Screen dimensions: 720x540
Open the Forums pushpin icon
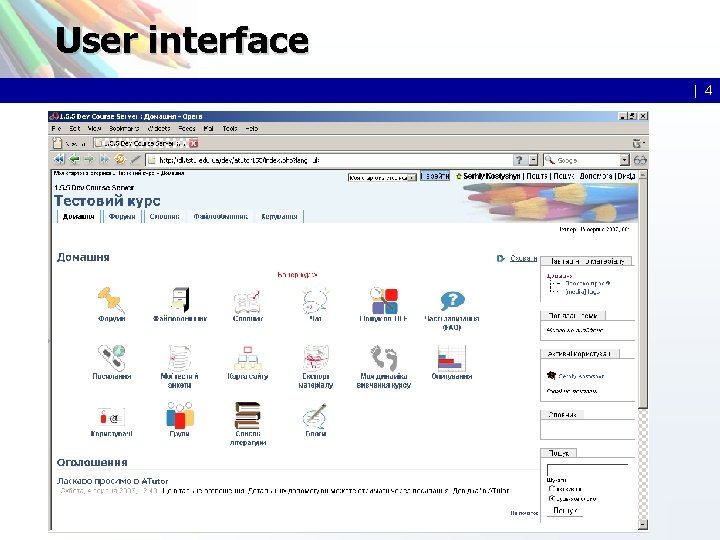(x=111, y=300)
